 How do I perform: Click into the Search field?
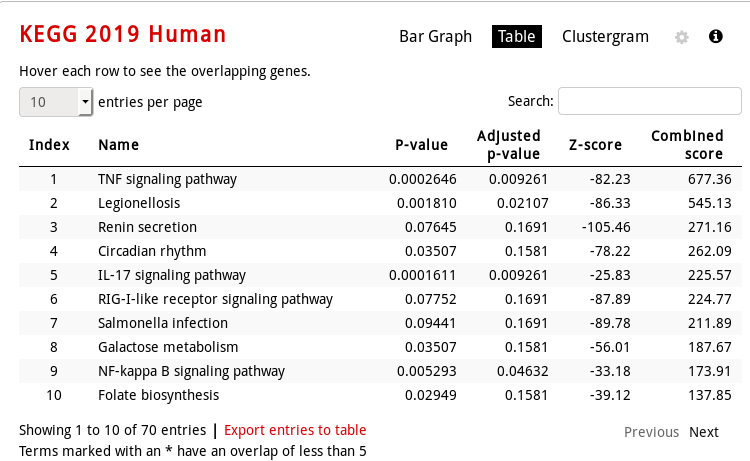650,101
